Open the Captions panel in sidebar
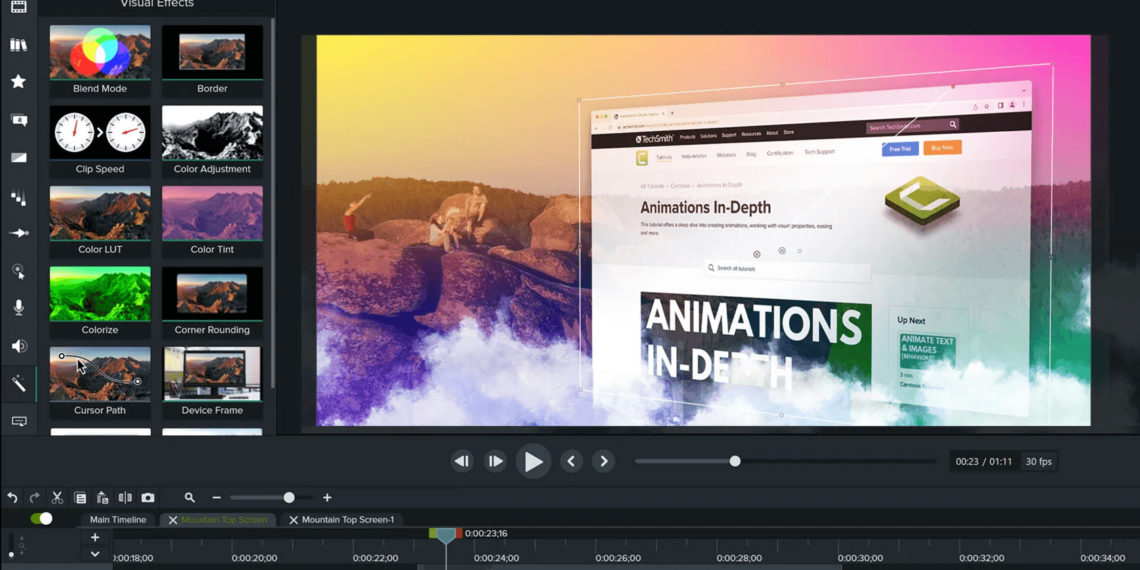 [19, 421]
